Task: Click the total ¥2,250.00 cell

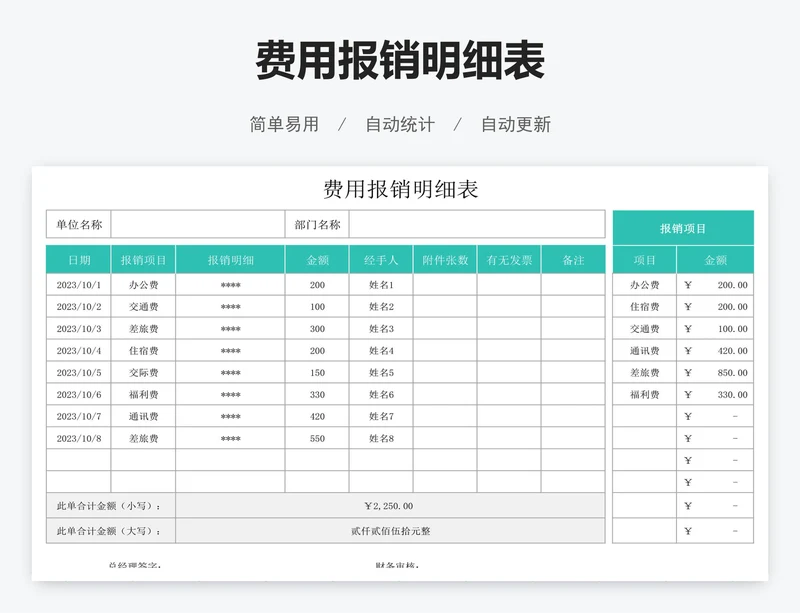Action: click(390, 506)
